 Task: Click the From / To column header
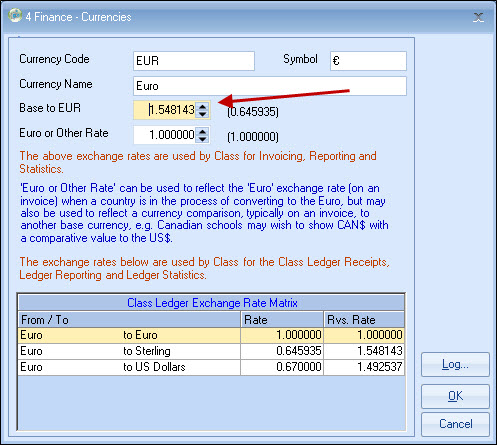(129, 320)
